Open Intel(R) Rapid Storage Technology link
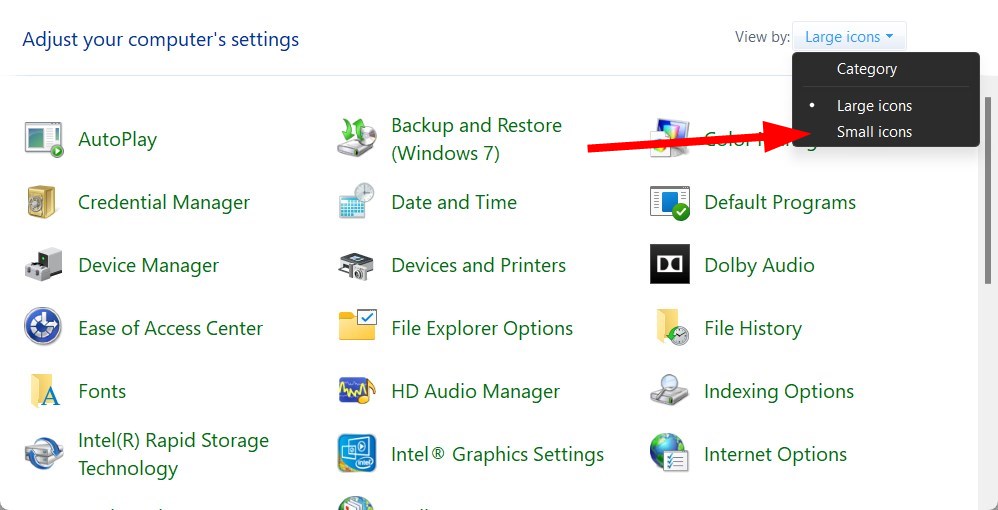This screenshot has width=998, height=510. (173, 454)
